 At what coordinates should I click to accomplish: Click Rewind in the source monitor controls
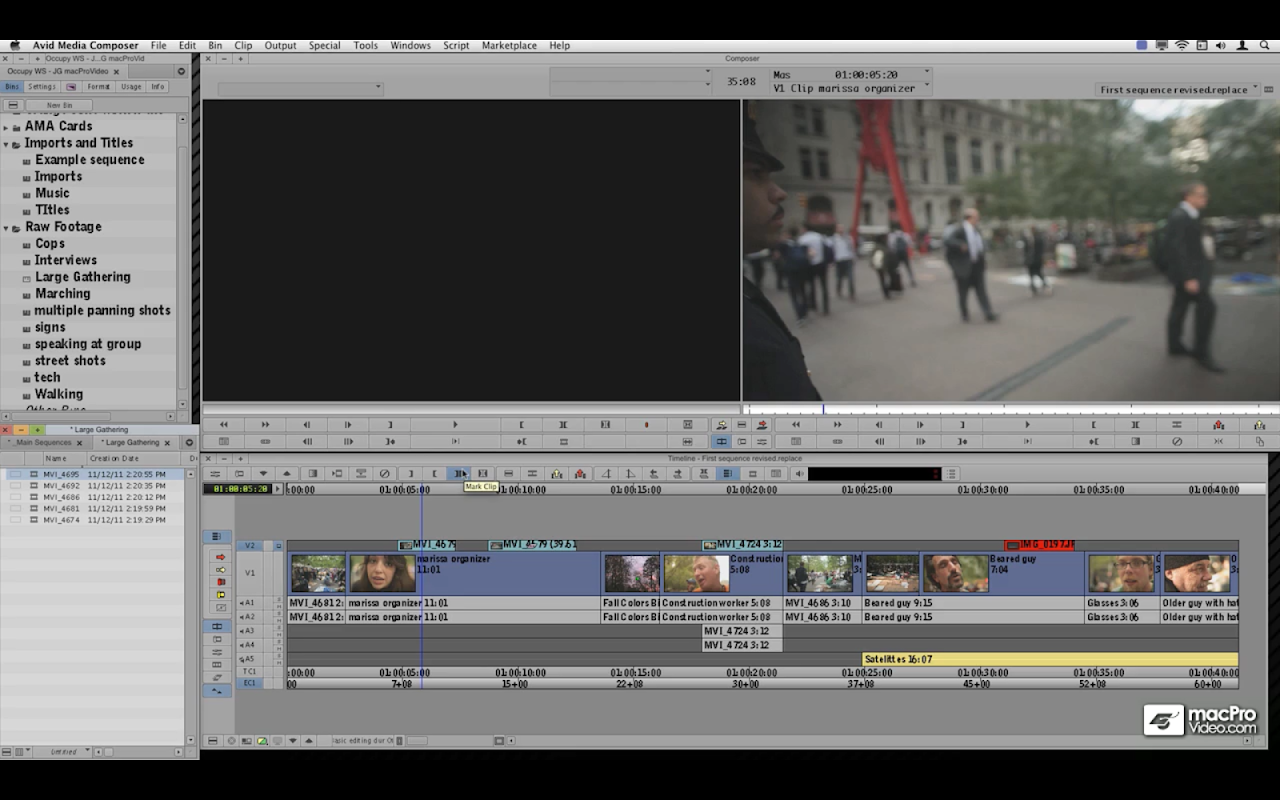click(x=224, y=424)
